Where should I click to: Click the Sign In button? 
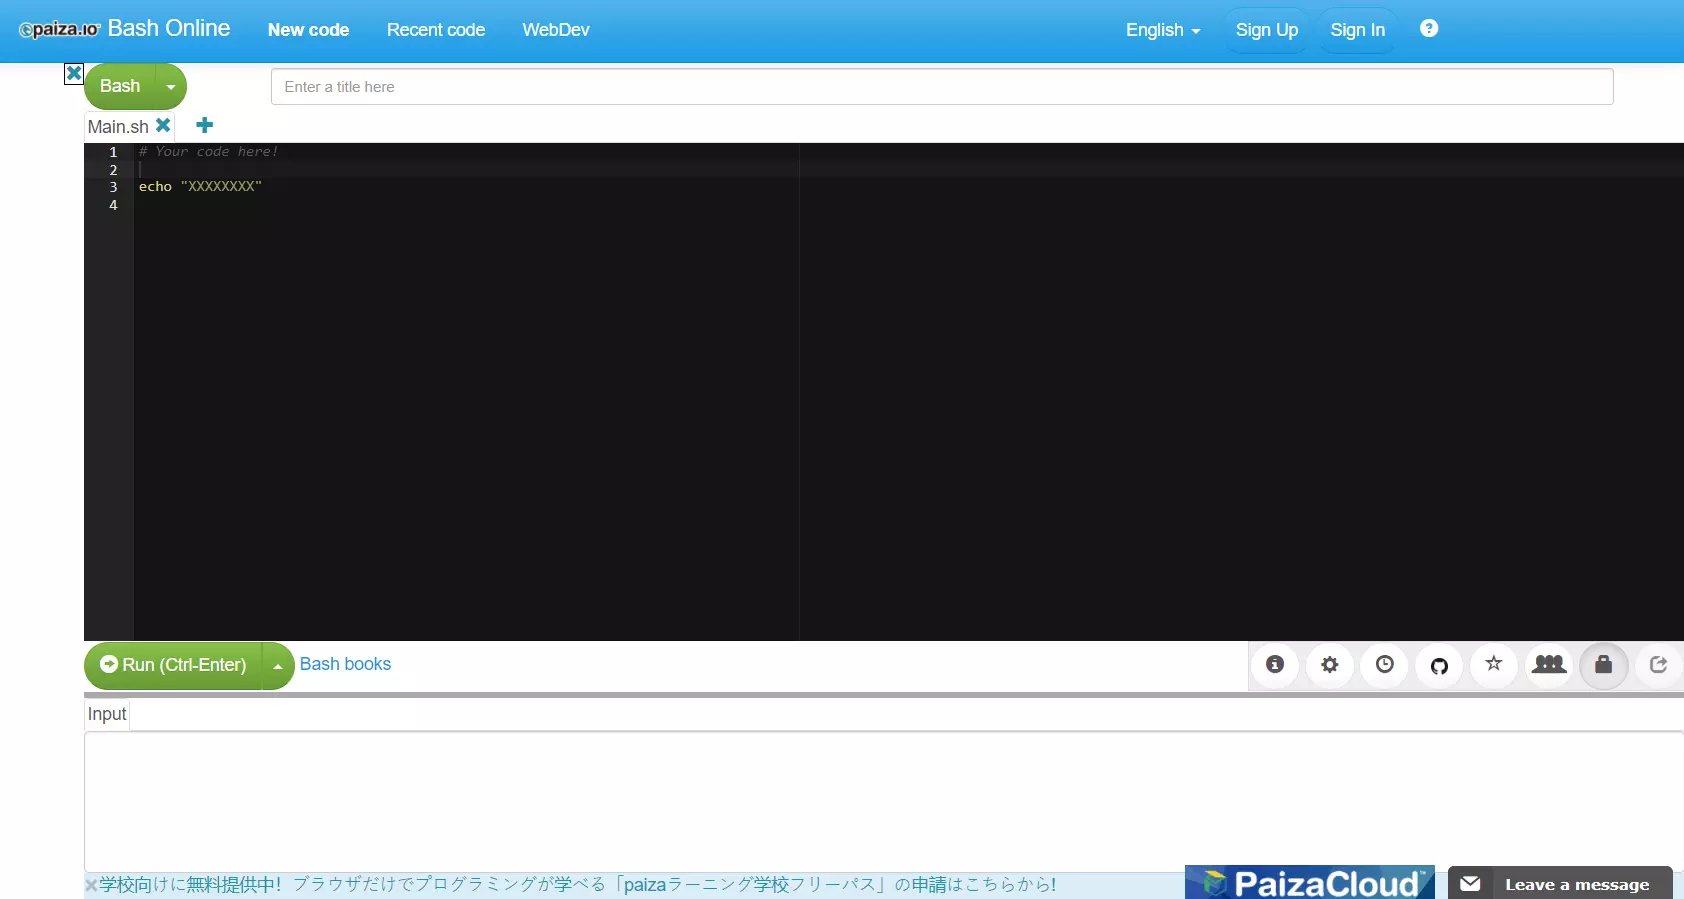(1357, 30)
